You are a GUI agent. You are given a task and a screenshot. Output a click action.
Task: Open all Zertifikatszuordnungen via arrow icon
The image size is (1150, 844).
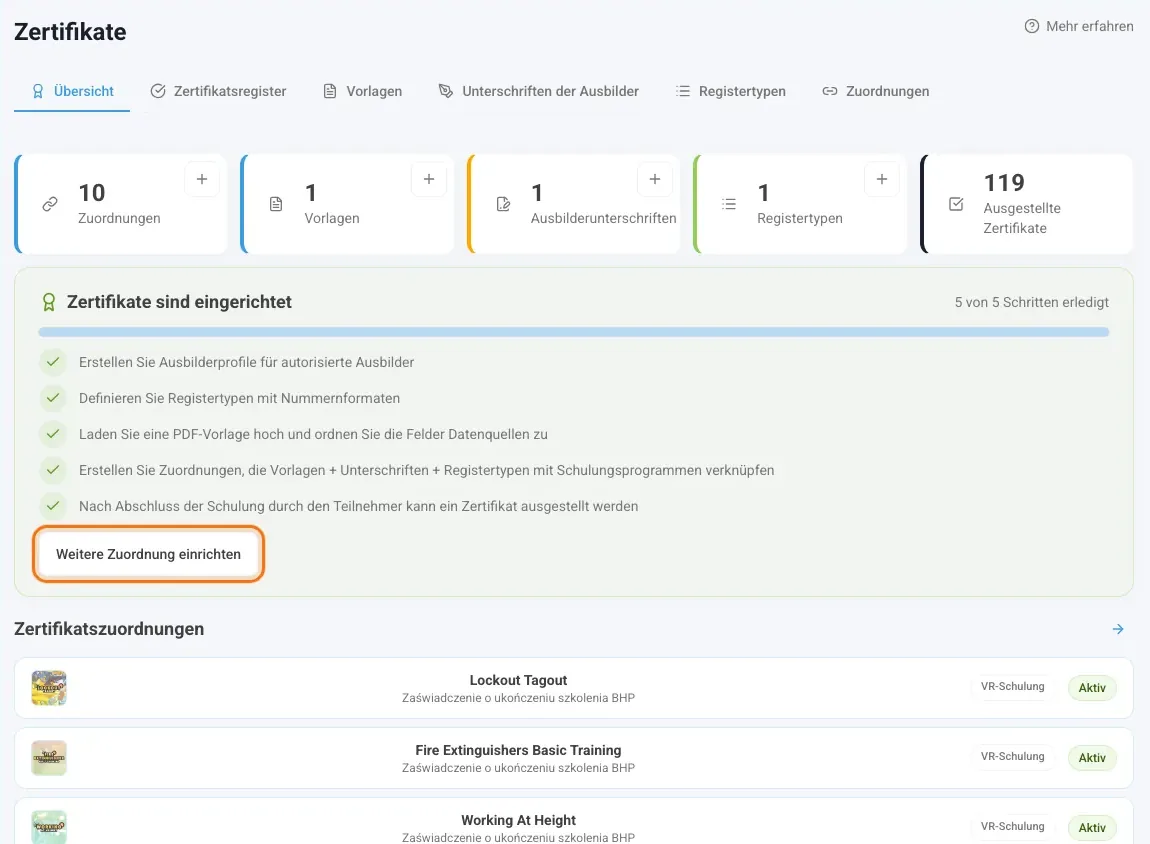click(1118, 629)
